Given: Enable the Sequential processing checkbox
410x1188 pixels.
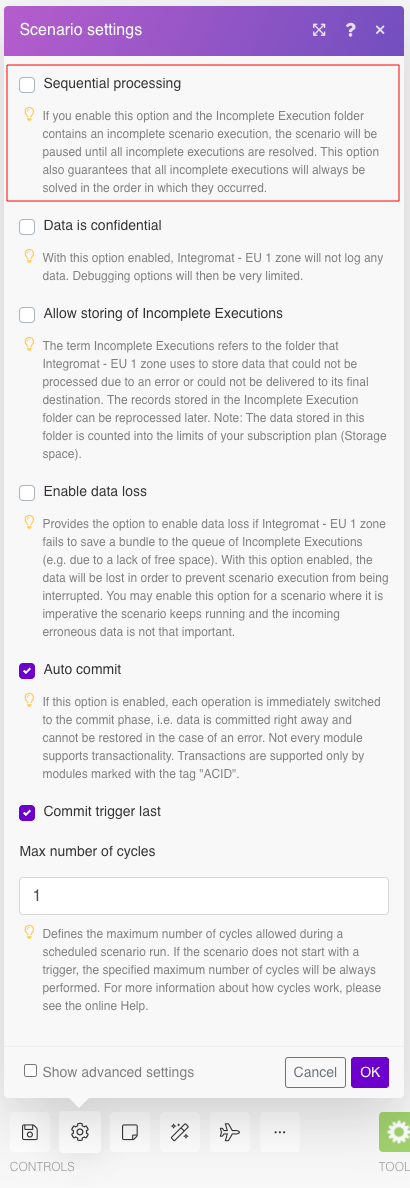Looking at the screenshot, I should pyautogui.click(x=27, y=85).
